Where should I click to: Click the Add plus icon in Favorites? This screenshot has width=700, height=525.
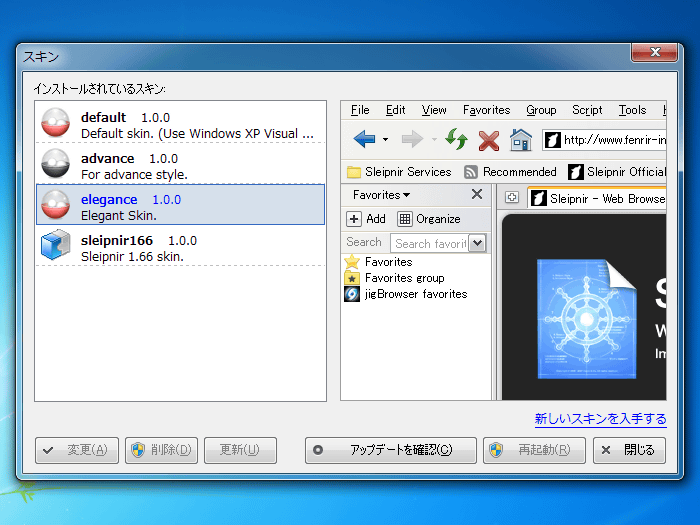(x=354, y=219)
